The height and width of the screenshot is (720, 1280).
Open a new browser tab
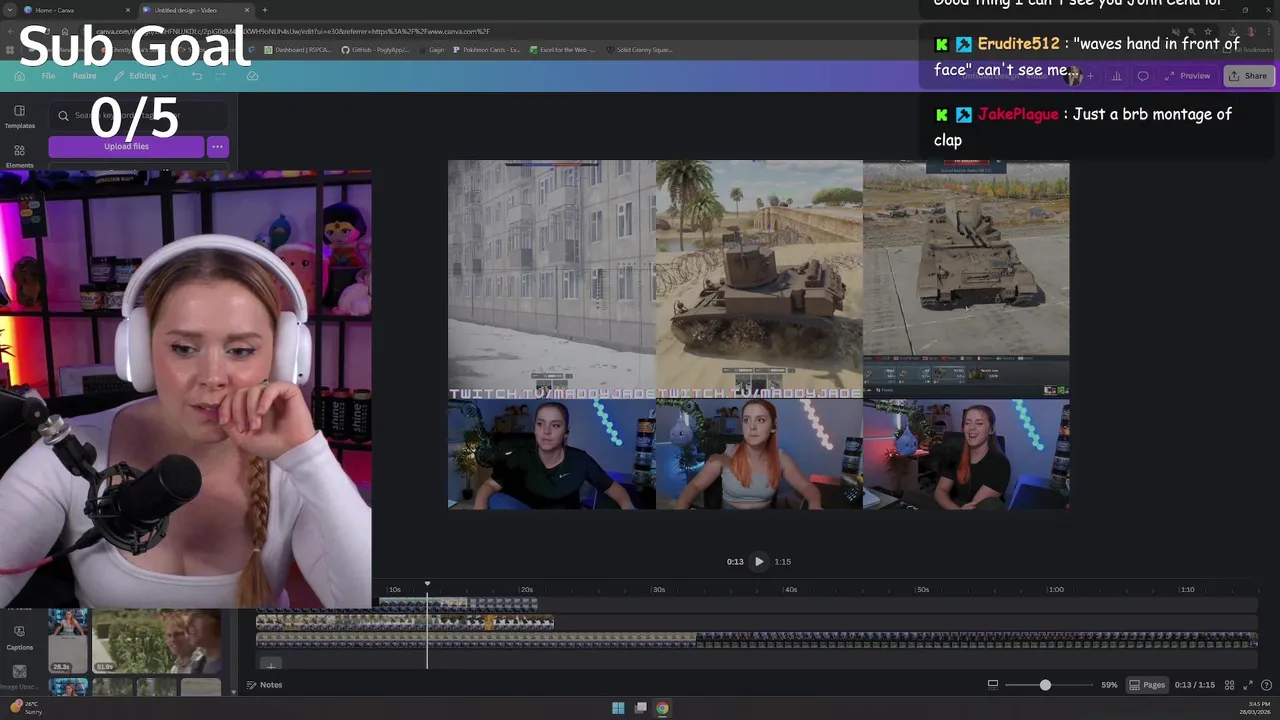point(264,10)
